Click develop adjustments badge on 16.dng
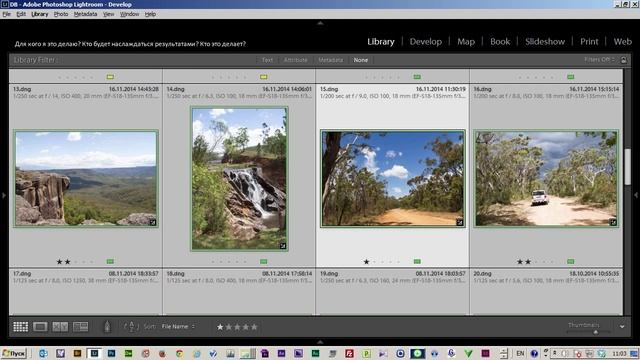The width and height of the screenshot is (640, 360). [x=613, y=222]
